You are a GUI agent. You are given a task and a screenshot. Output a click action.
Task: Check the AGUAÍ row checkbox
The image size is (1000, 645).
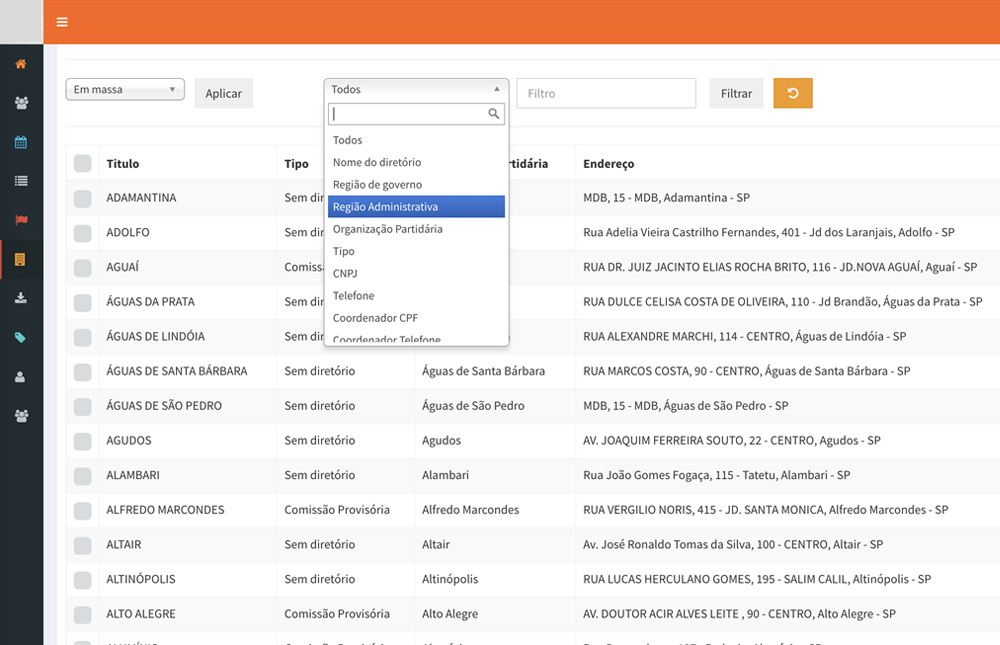(x=82, y=267)
